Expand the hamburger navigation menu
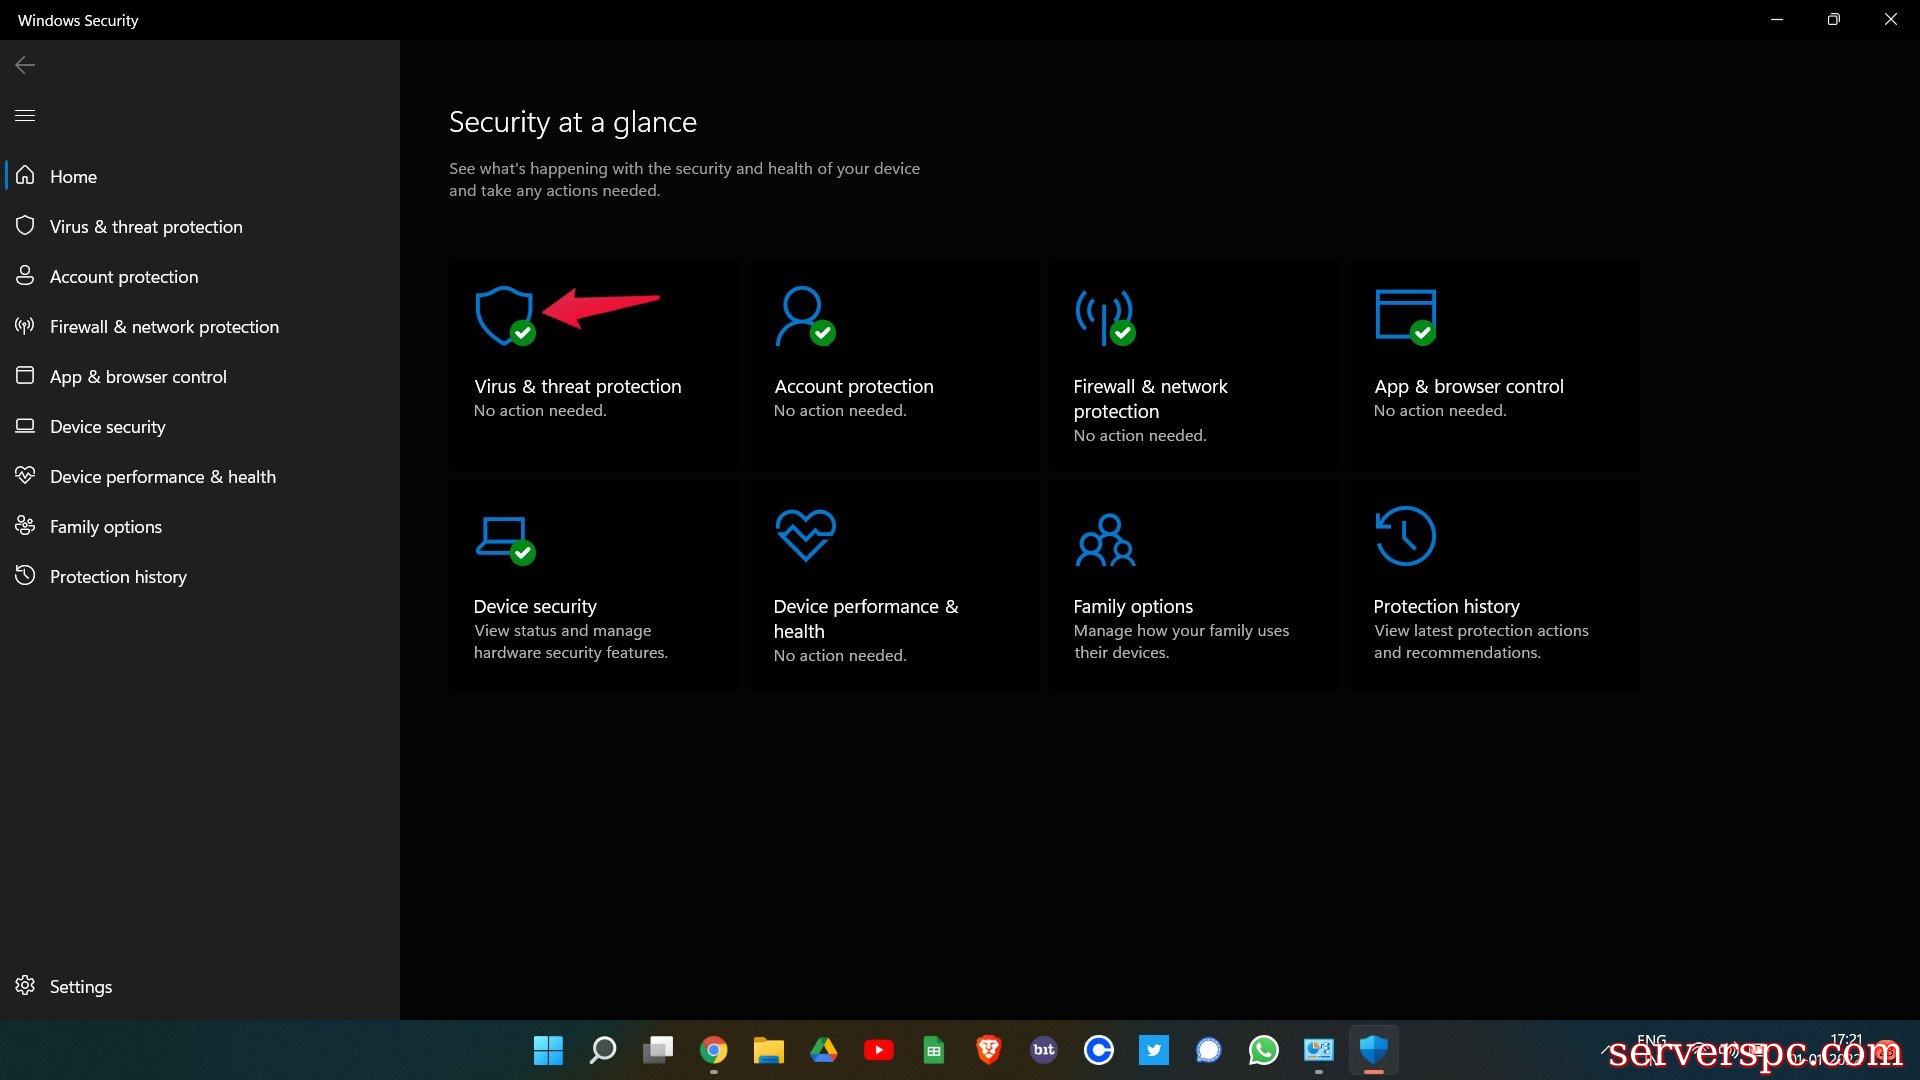 (x=25, y=115)
